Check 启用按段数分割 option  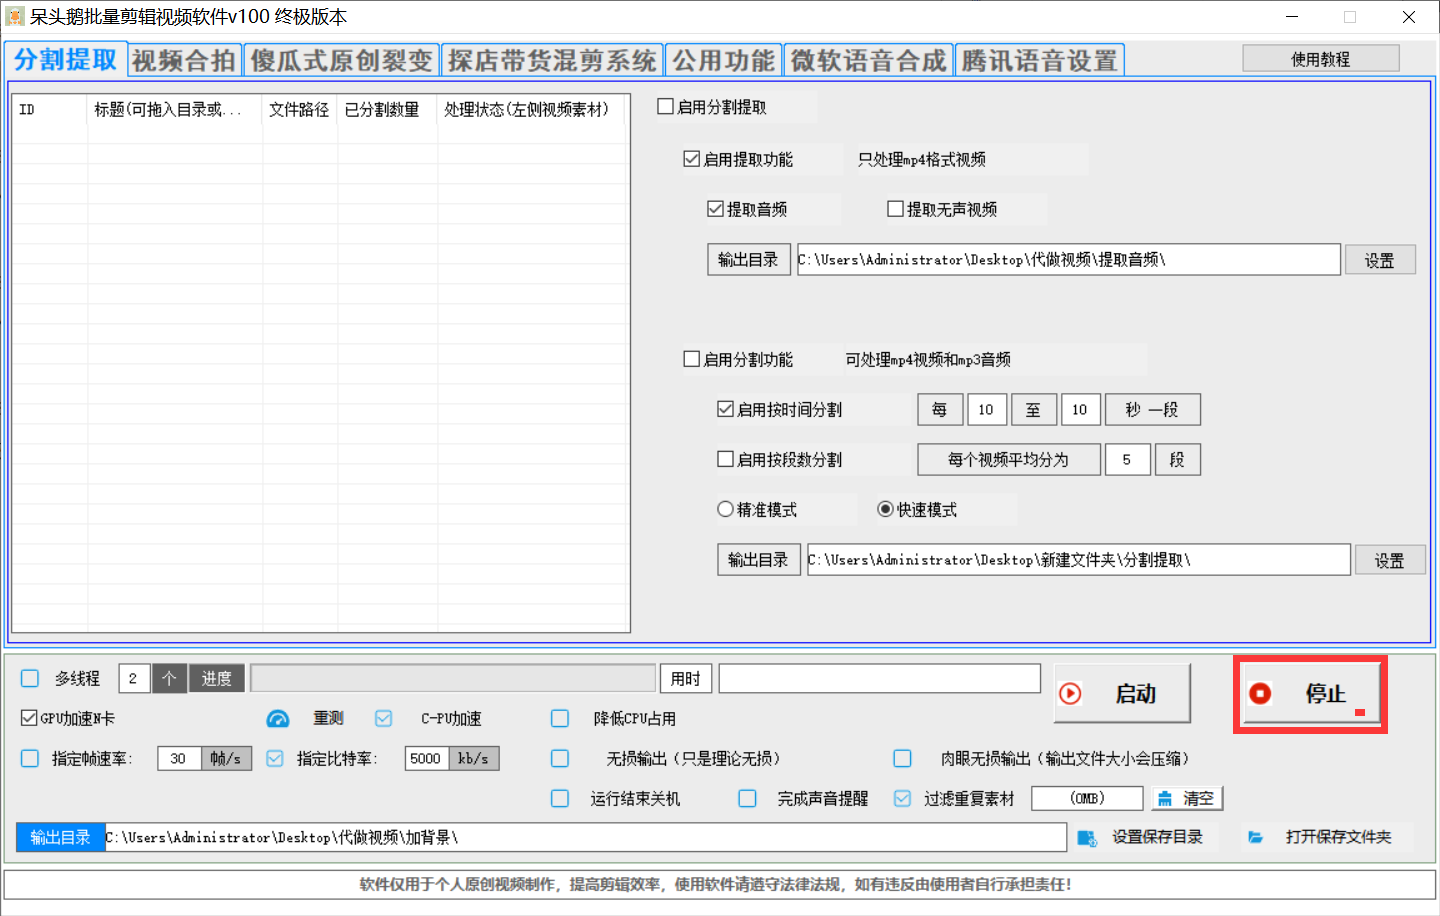(725, 458)
